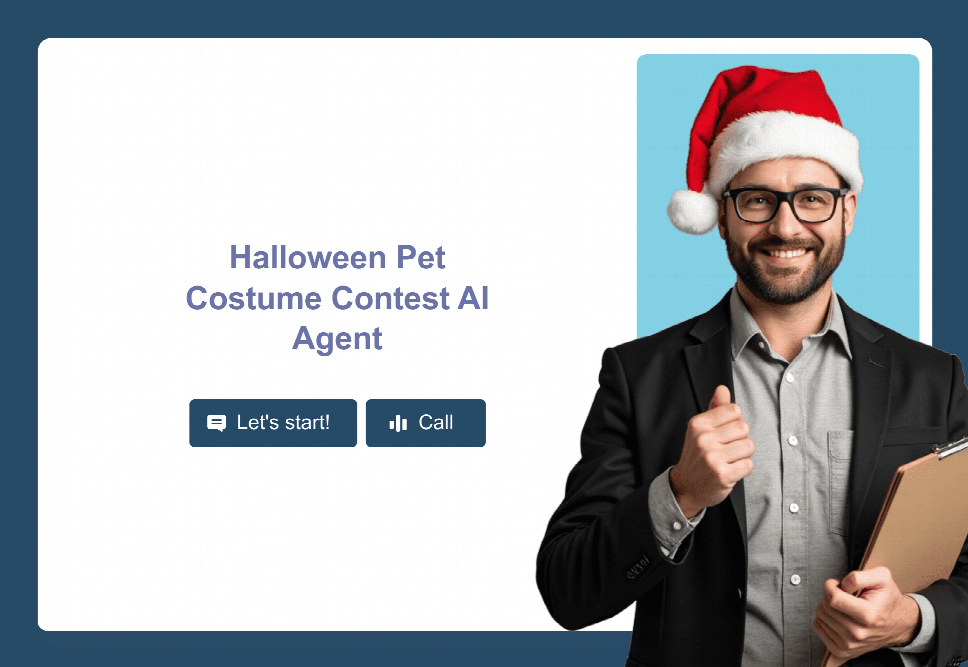Click the "Costume Contest AI" title line

pyautogui.click(x=337, y=298)
